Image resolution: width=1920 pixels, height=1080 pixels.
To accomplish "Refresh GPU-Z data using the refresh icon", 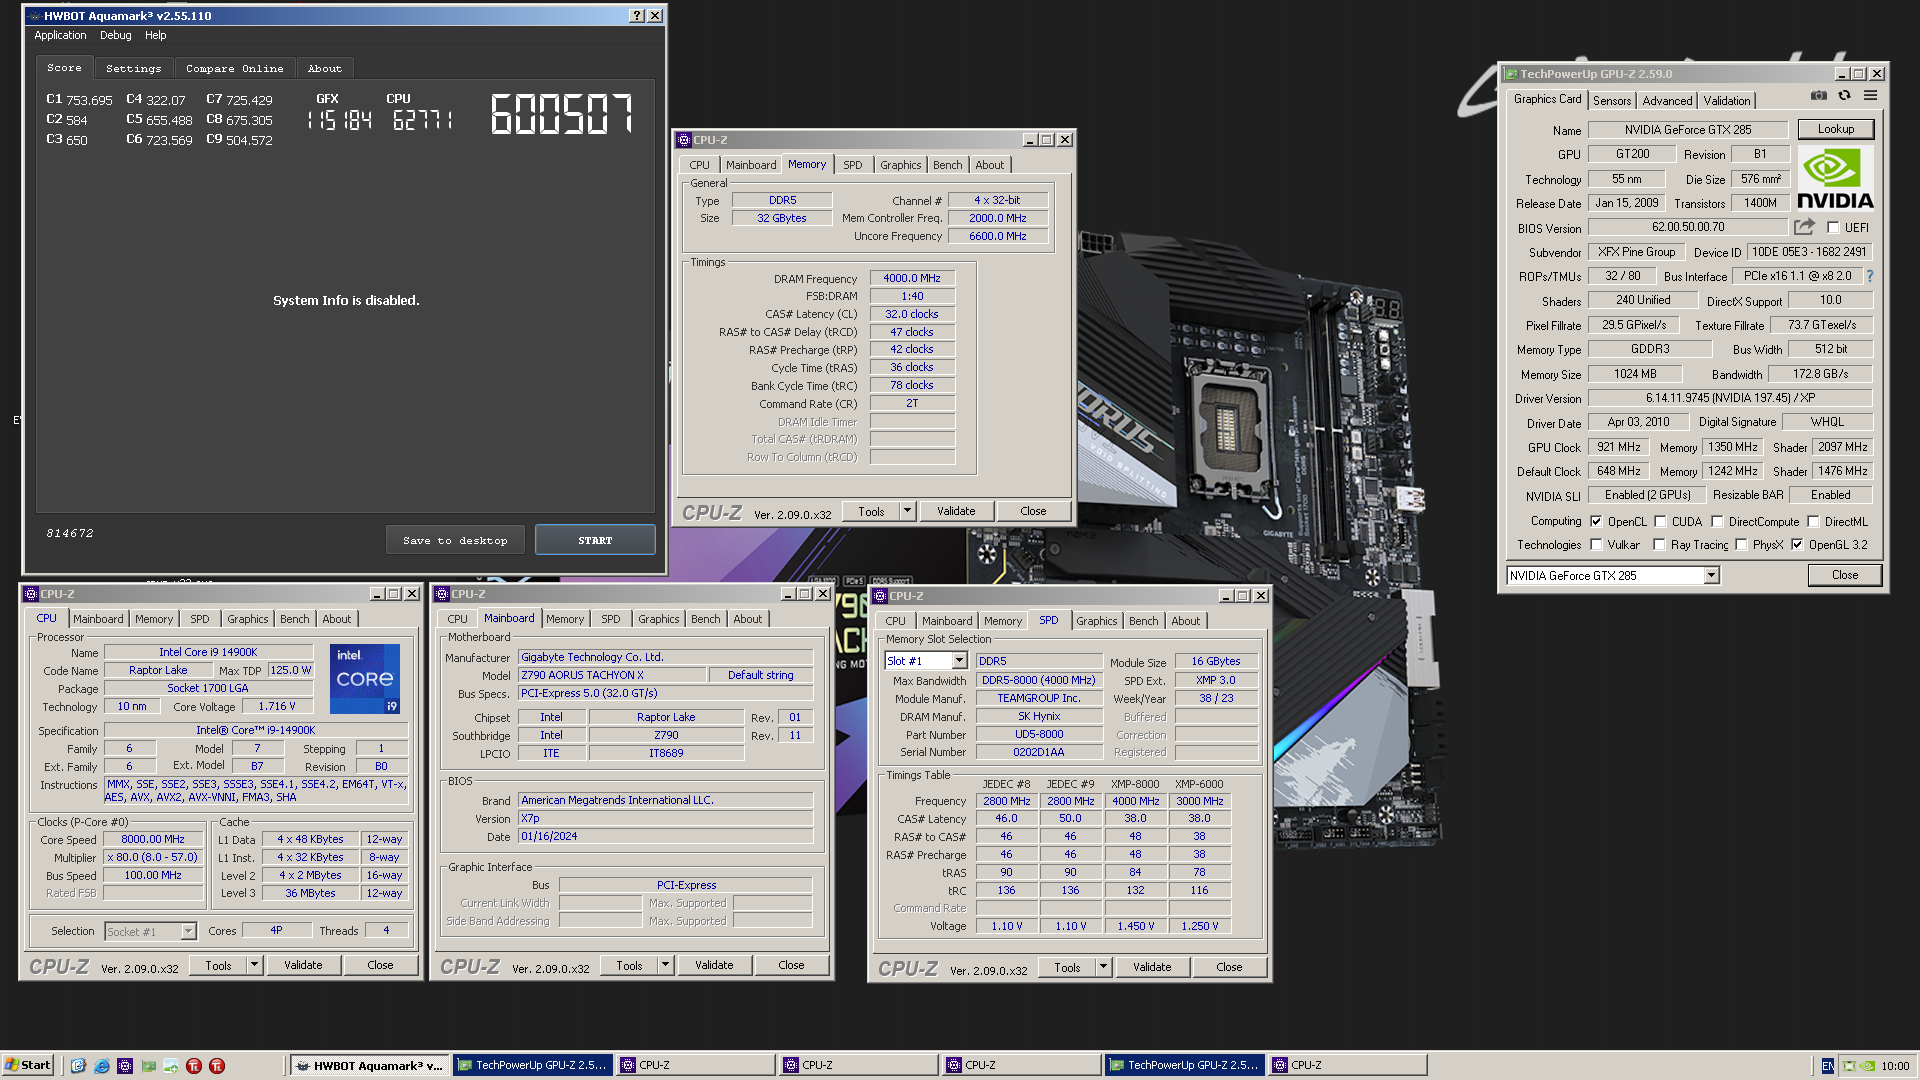I will tap(1844, 96).
